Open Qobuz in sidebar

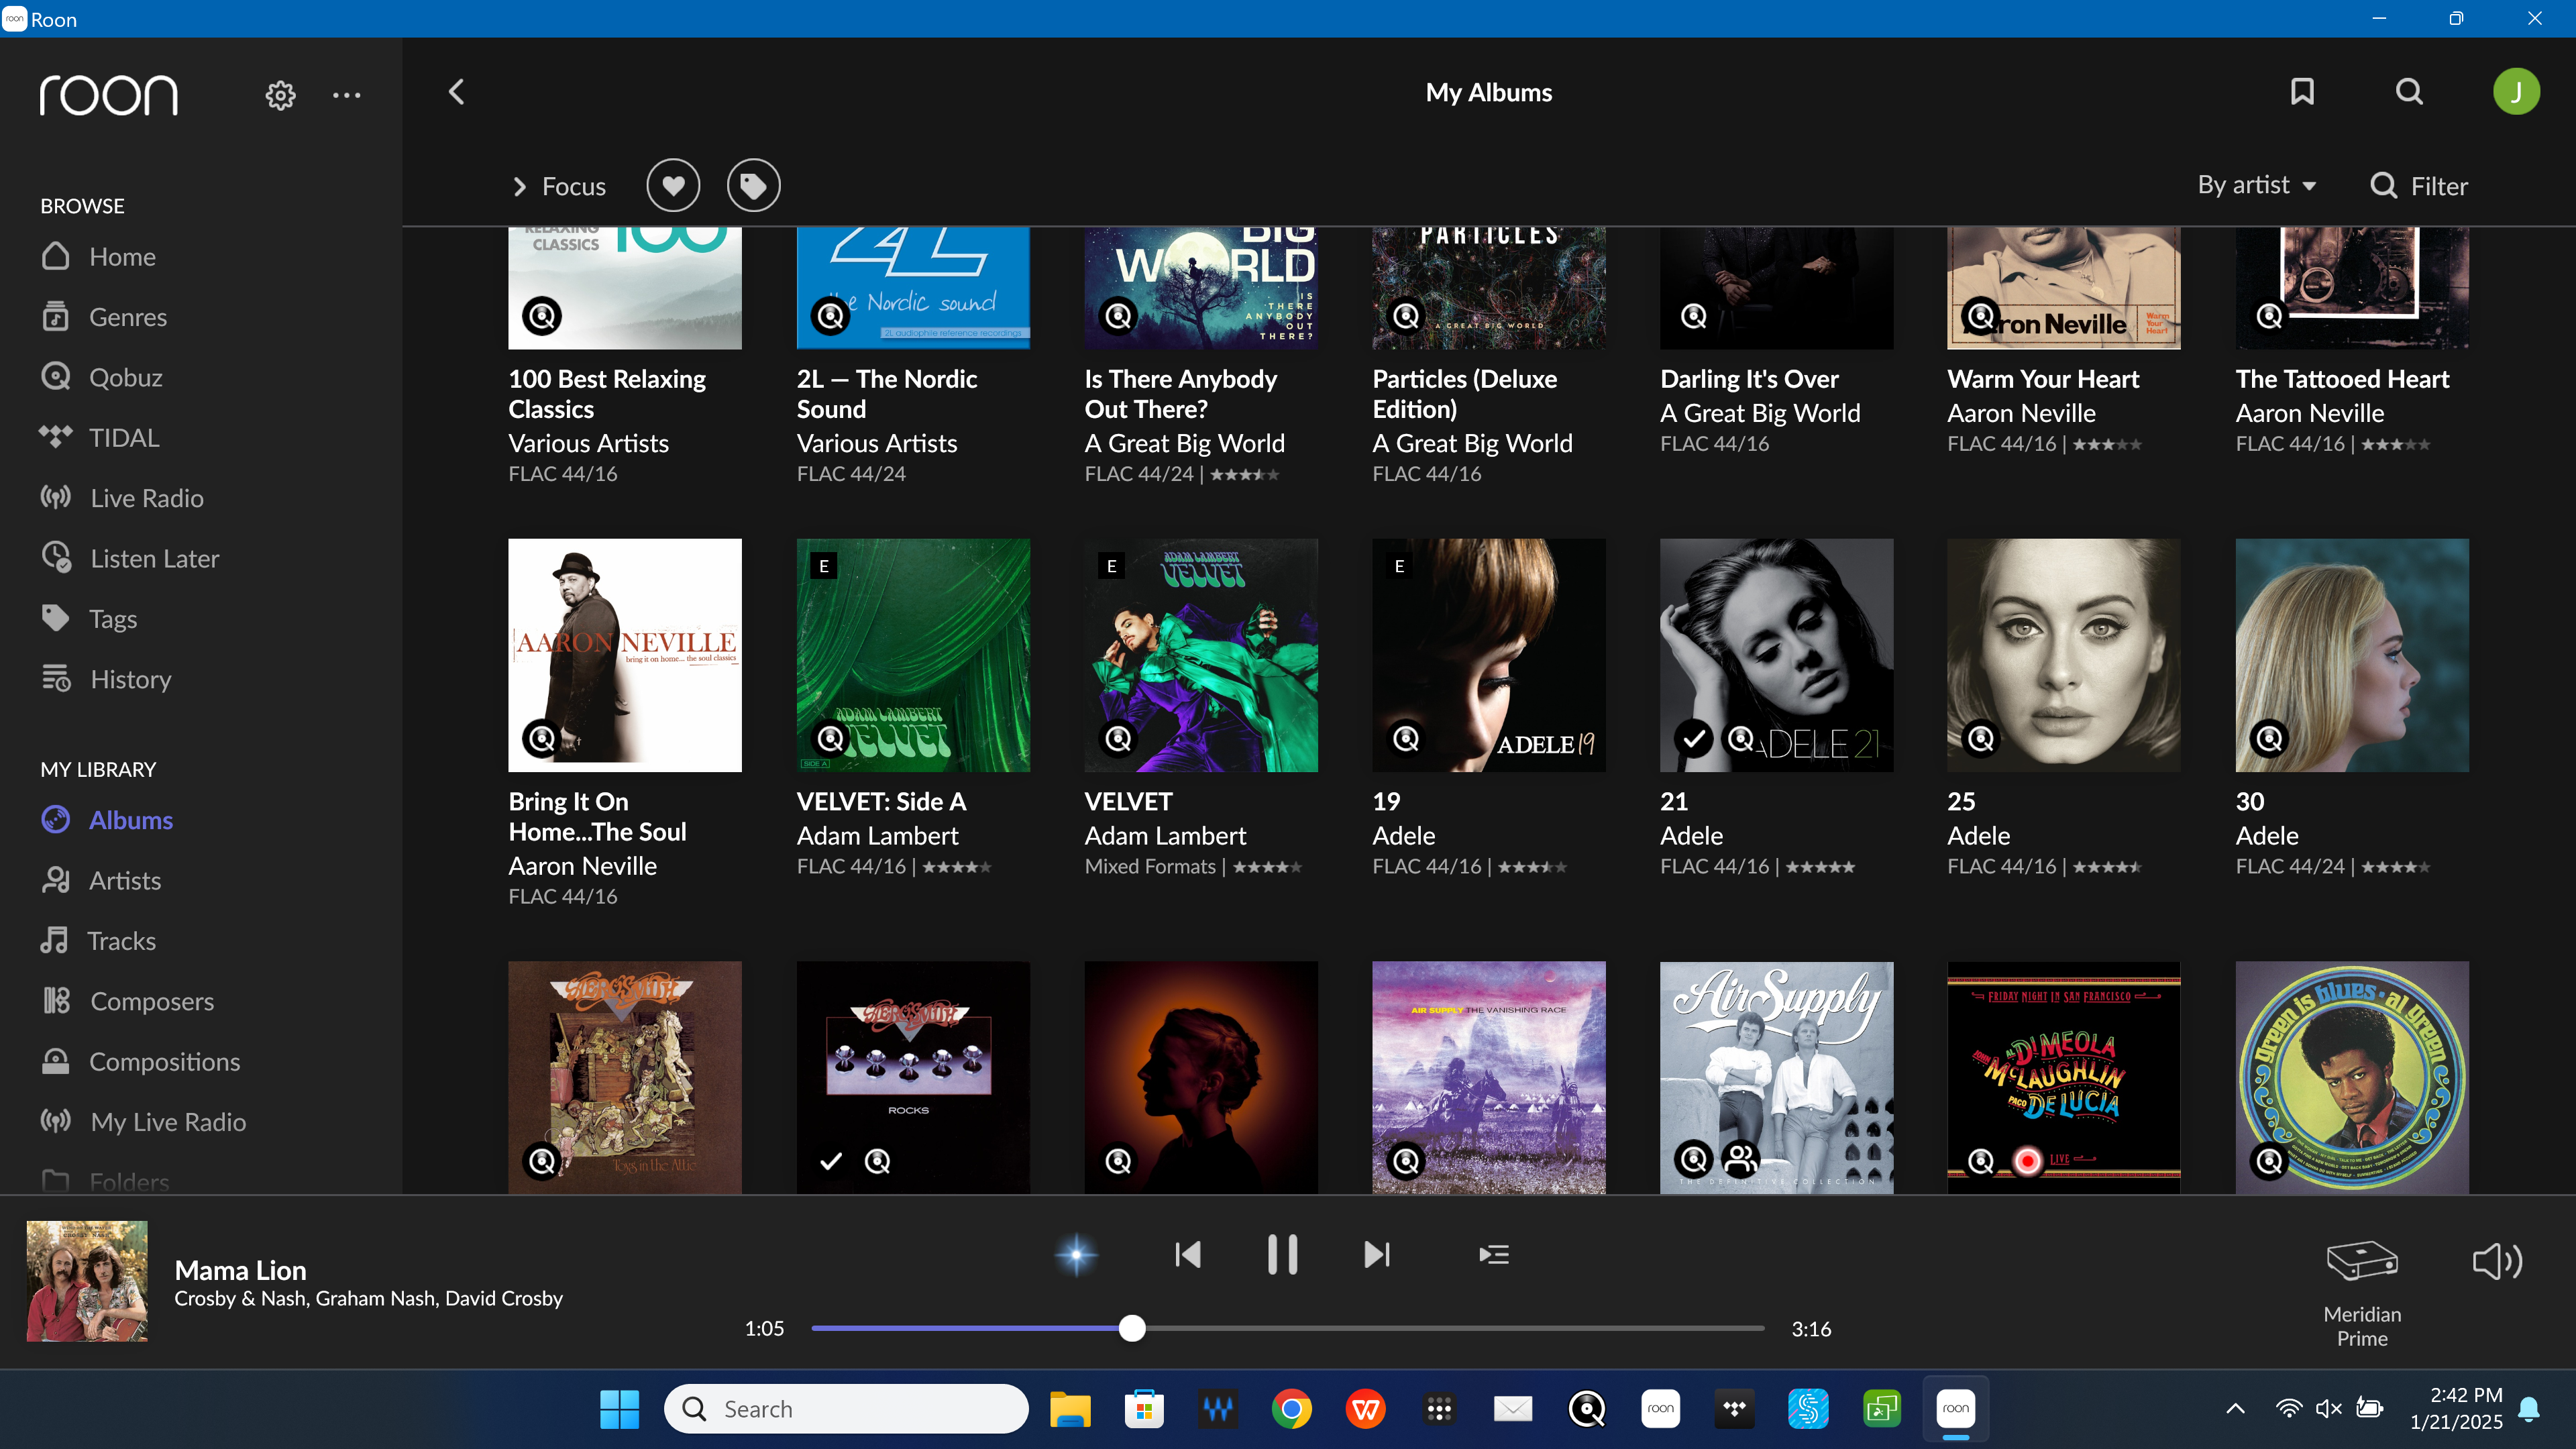pyautogui.click(x=101, y=378)
